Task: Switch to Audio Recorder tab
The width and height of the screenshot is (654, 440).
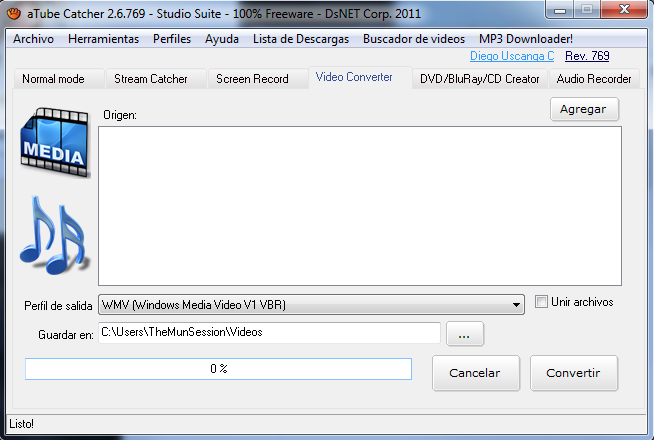Action: (594, 79)
